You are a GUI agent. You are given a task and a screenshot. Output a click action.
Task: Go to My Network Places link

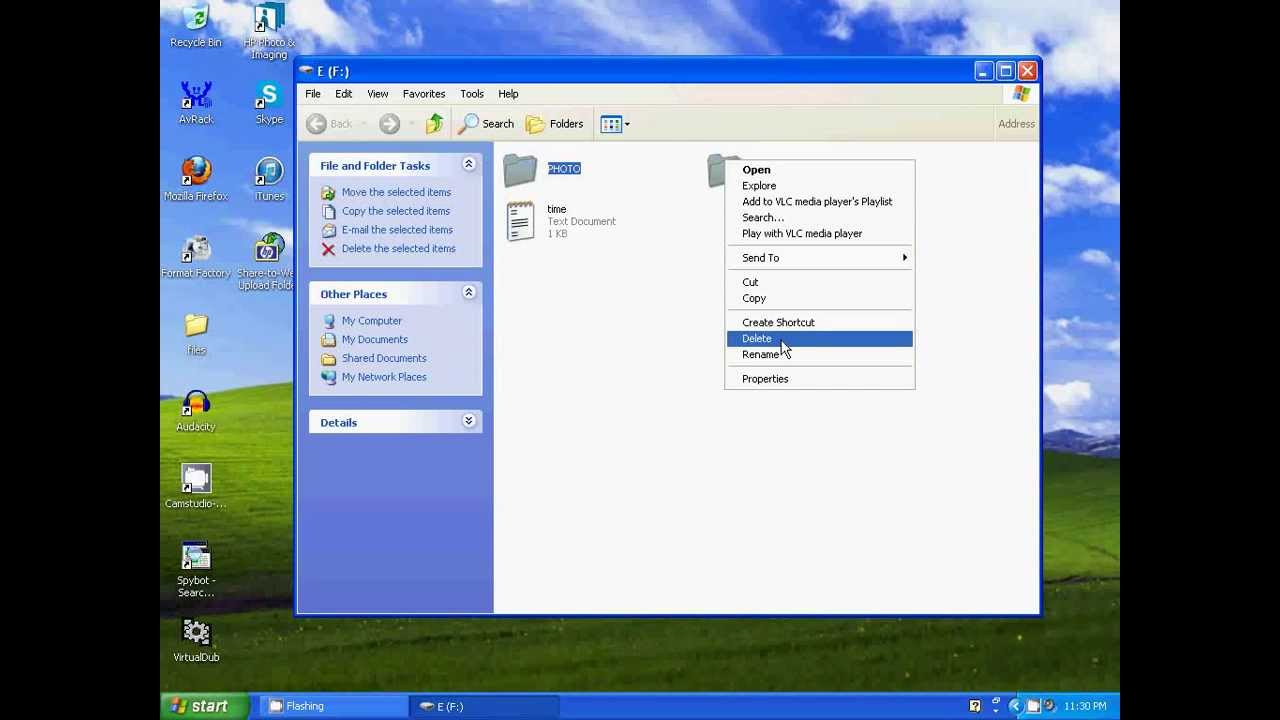(384, 377)
